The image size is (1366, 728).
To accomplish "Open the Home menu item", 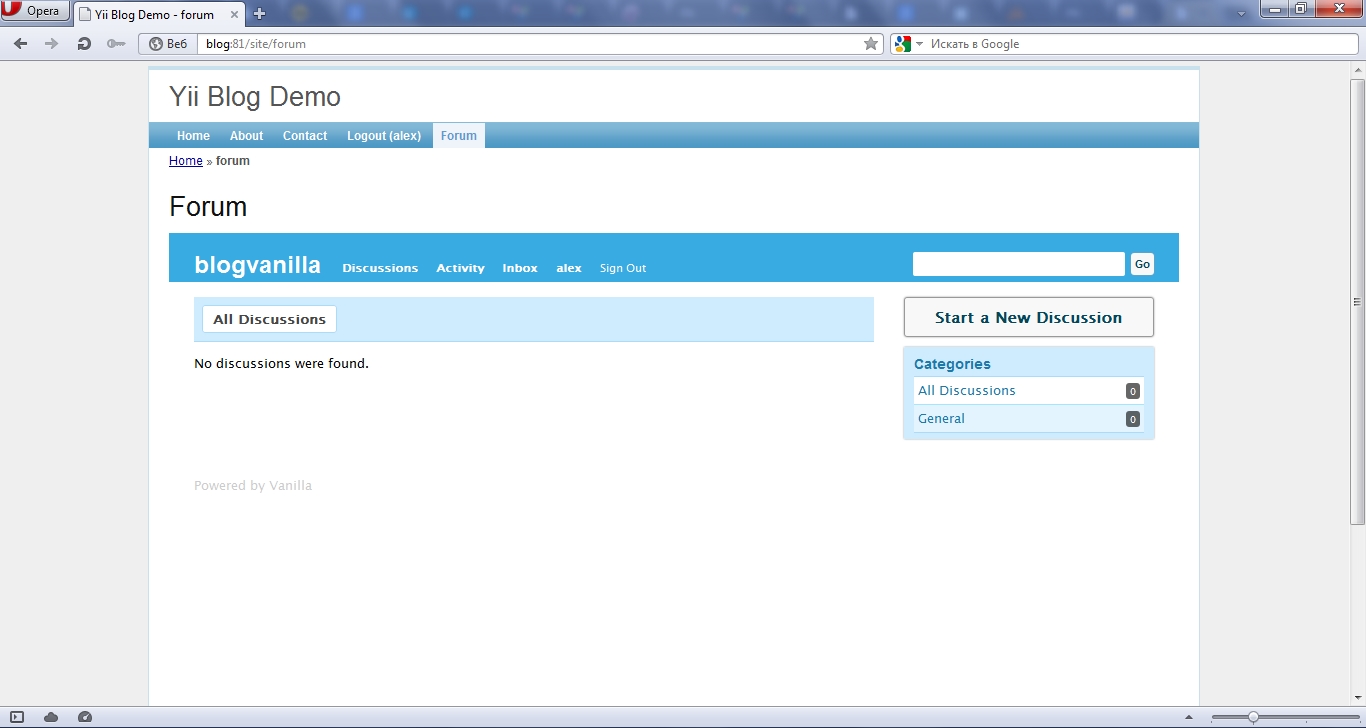I will tap(193, 136).
